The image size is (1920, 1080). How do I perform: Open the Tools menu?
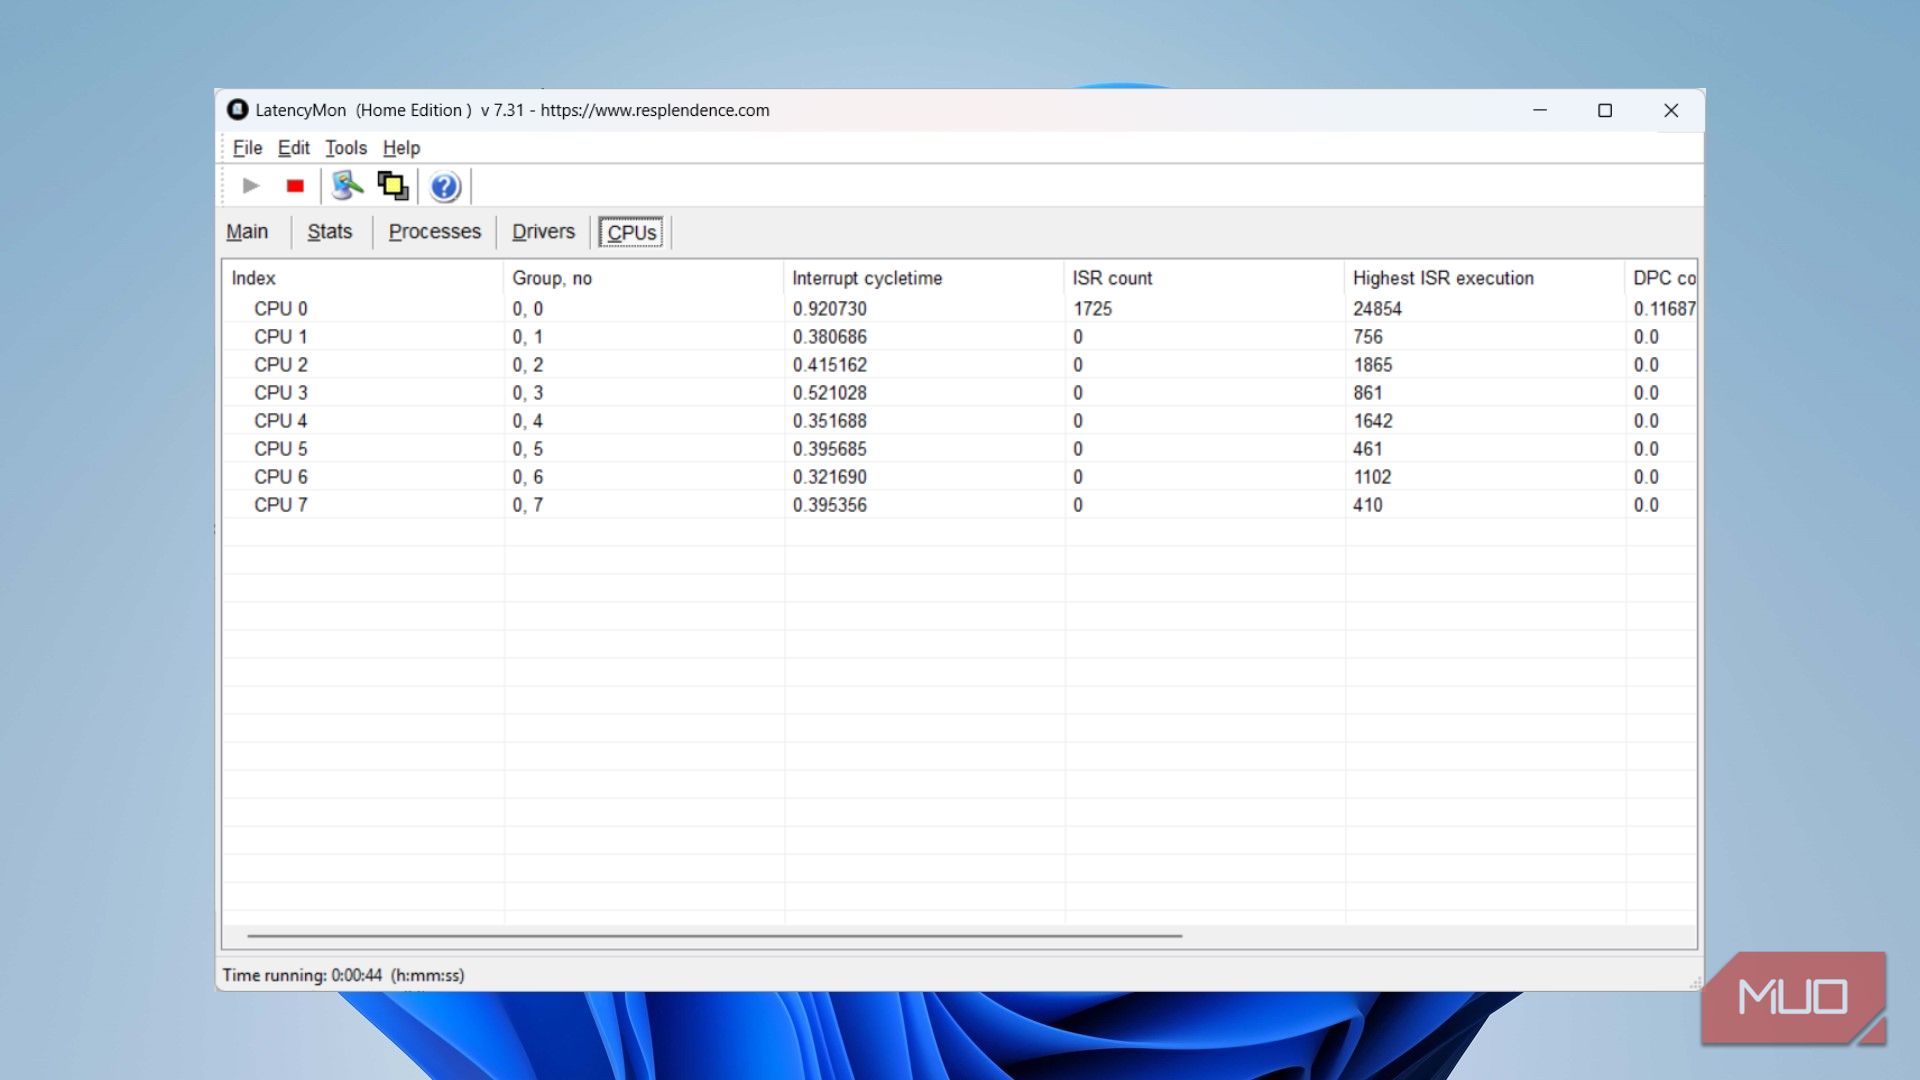click(346, 148)
